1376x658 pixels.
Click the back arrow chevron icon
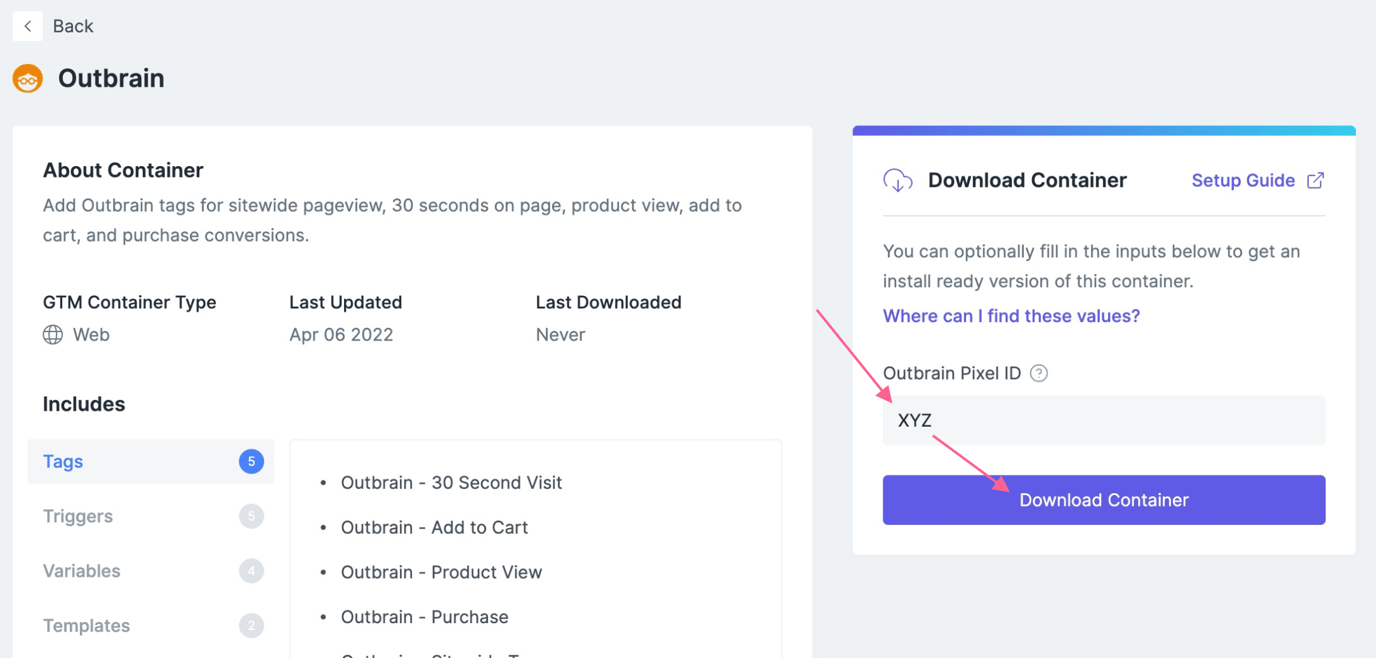coord(28,26)
